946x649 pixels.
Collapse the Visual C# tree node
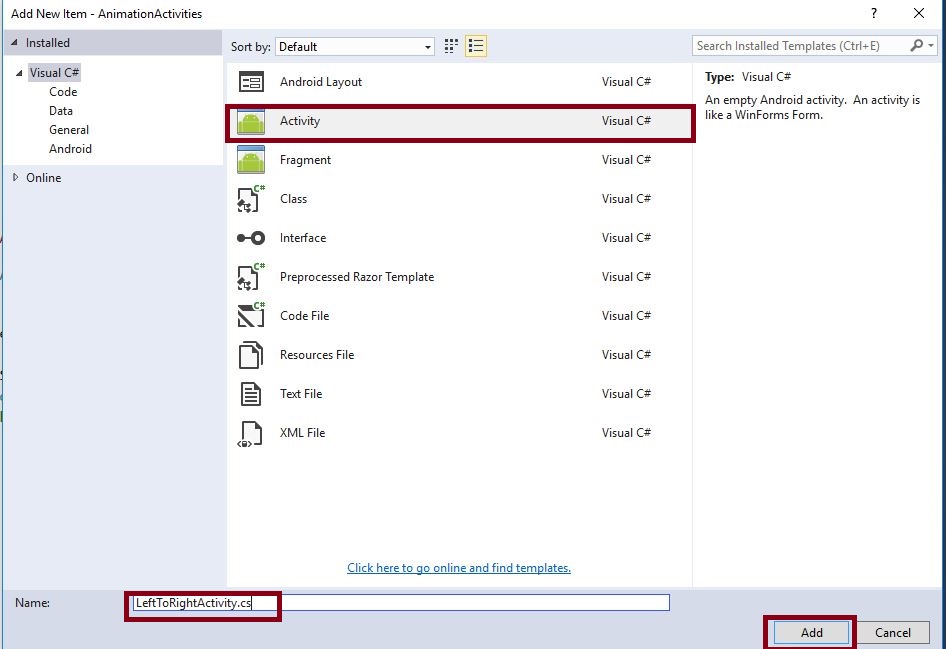(19, 73)
